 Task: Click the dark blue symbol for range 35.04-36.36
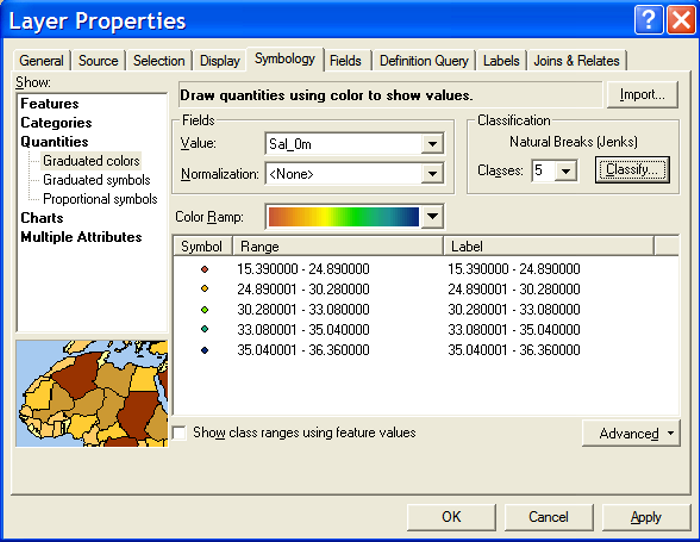pyautogui.click(x=204, y=350)
